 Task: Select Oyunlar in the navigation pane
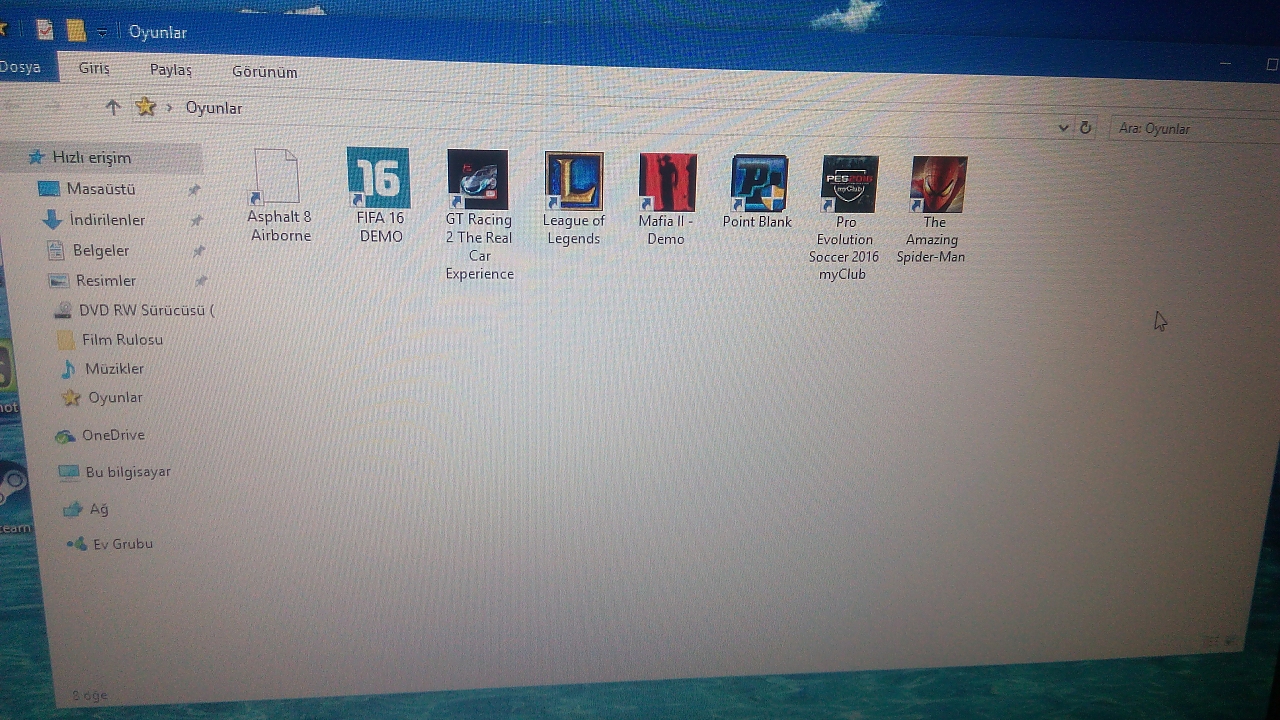[x=102, y=397]
